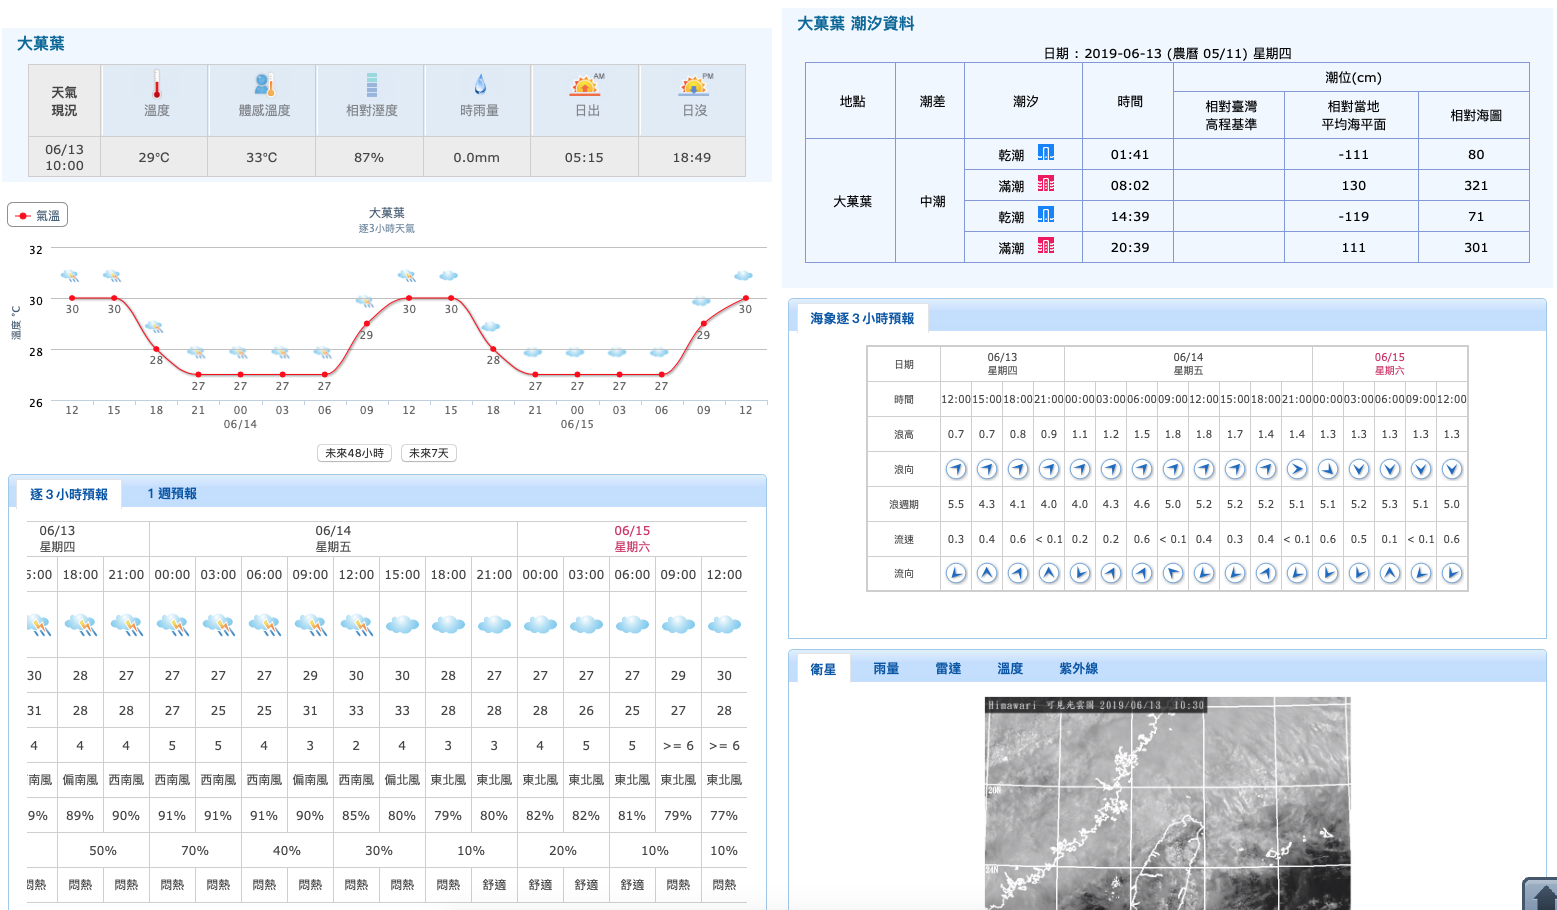Click 流向 arrow for 06/13 12:00
This screenshot has width=1557, height=910.
(x=956, y=573)
